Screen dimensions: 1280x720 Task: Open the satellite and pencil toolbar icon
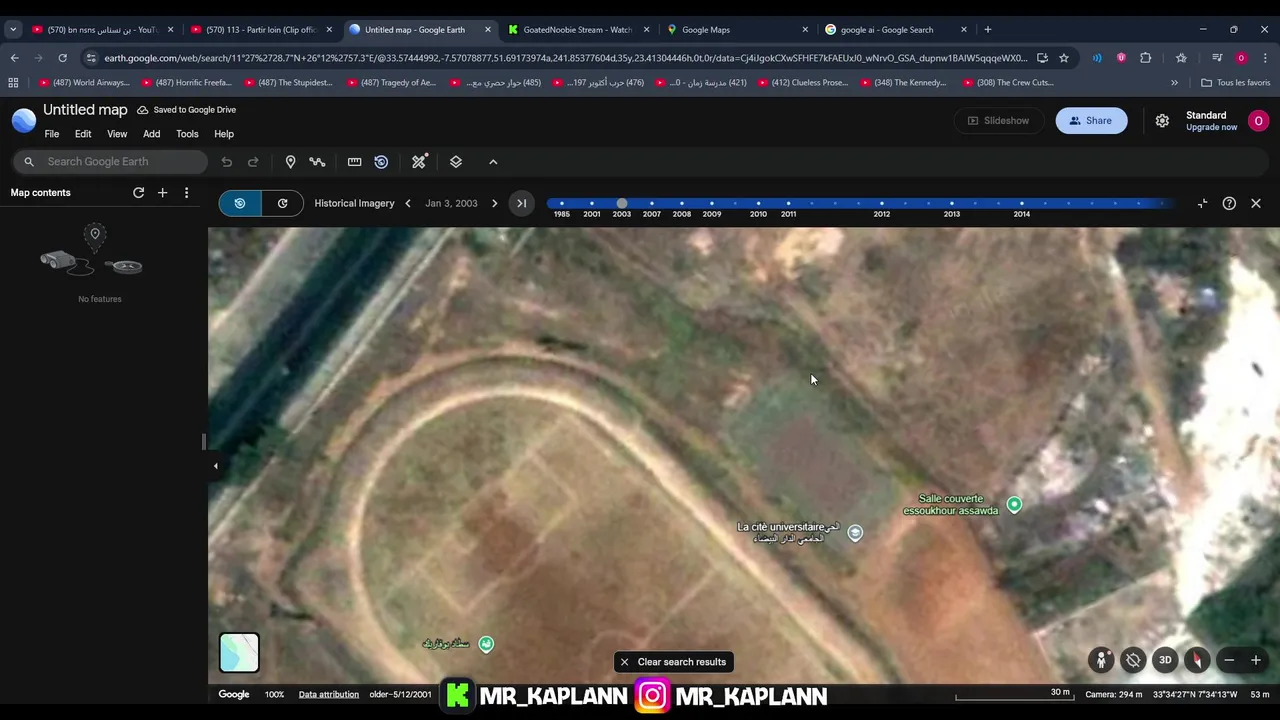[419, 162]
